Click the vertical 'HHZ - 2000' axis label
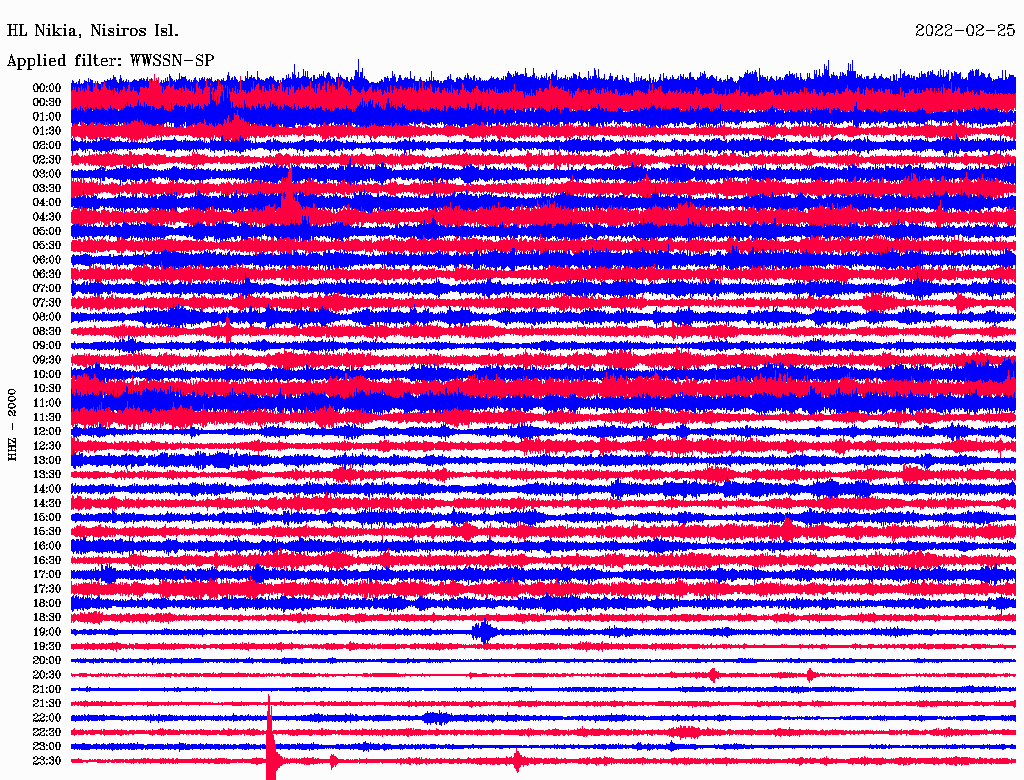This screenshot has height=780, width=1024. tap(13, 424)
